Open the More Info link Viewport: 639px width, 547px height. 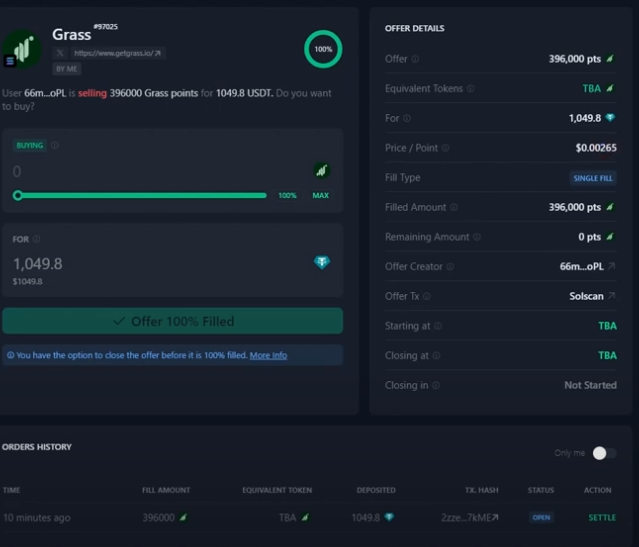268,355
